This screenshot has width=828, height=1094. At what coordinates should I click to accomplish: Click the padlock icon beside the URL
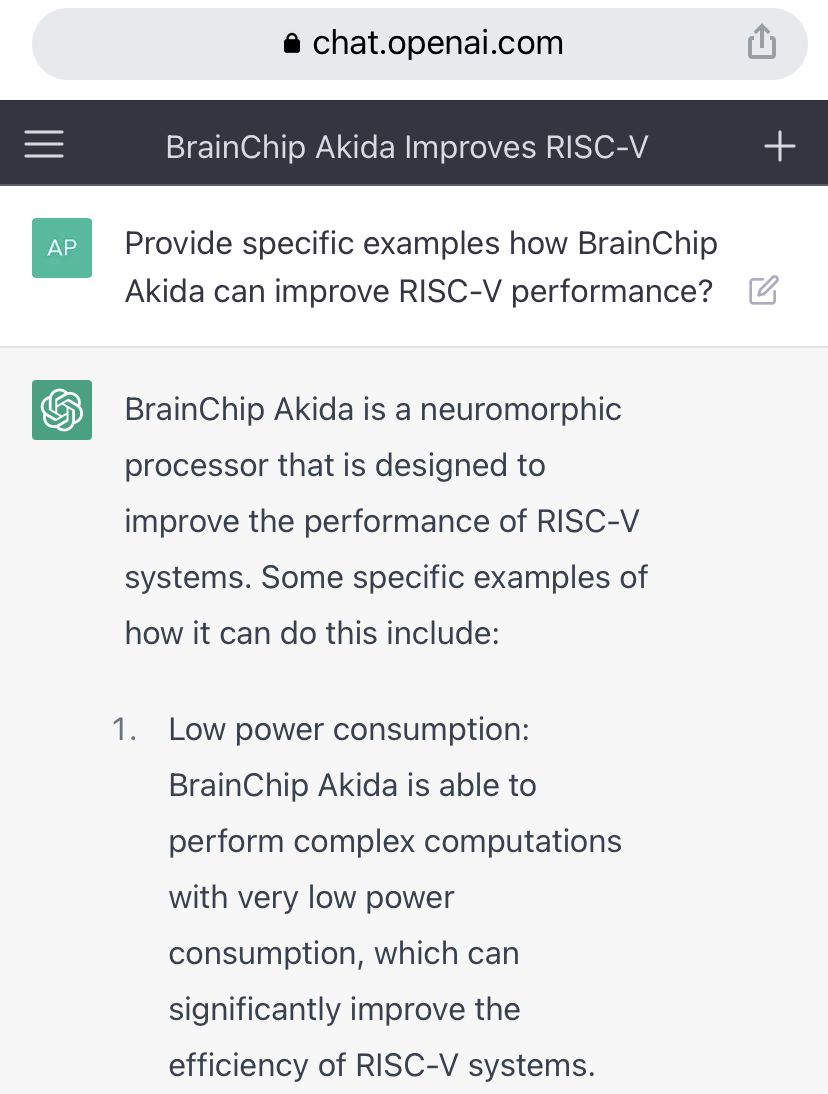click(x=292, y=44)
